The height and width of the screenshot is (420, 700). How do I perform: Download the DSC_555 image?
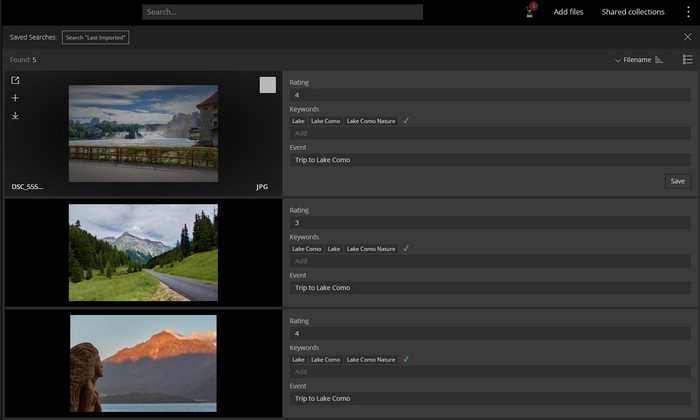point(15,116)
